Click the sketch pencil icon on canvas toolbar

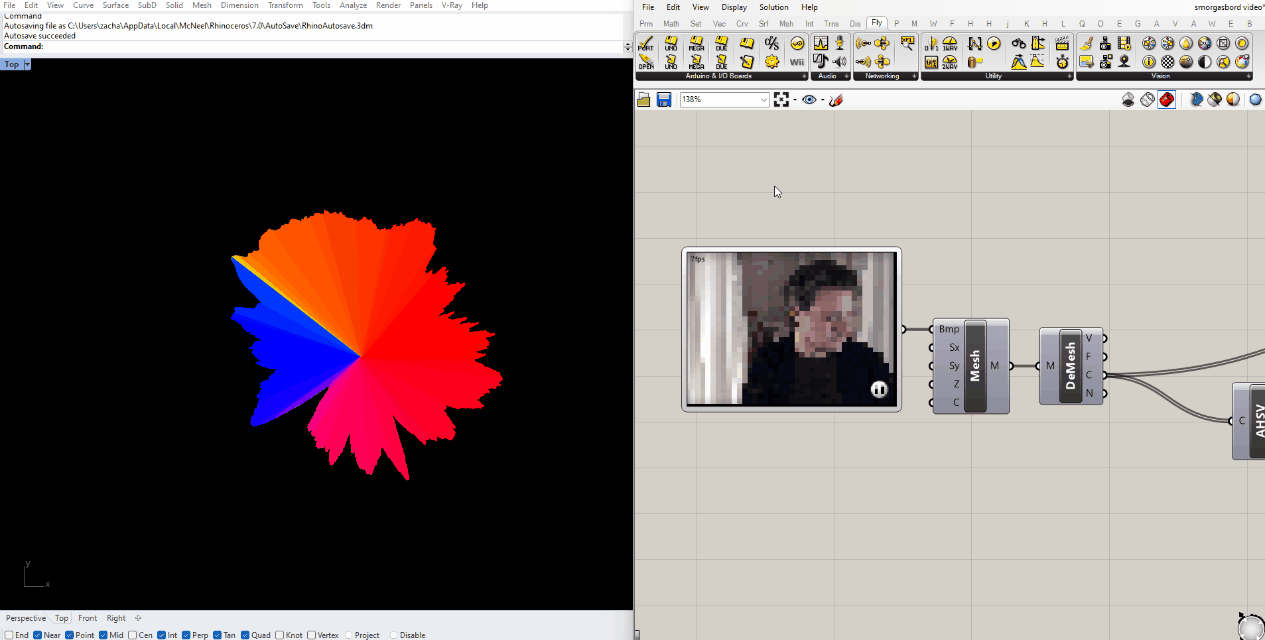click(x=836, y=100)
